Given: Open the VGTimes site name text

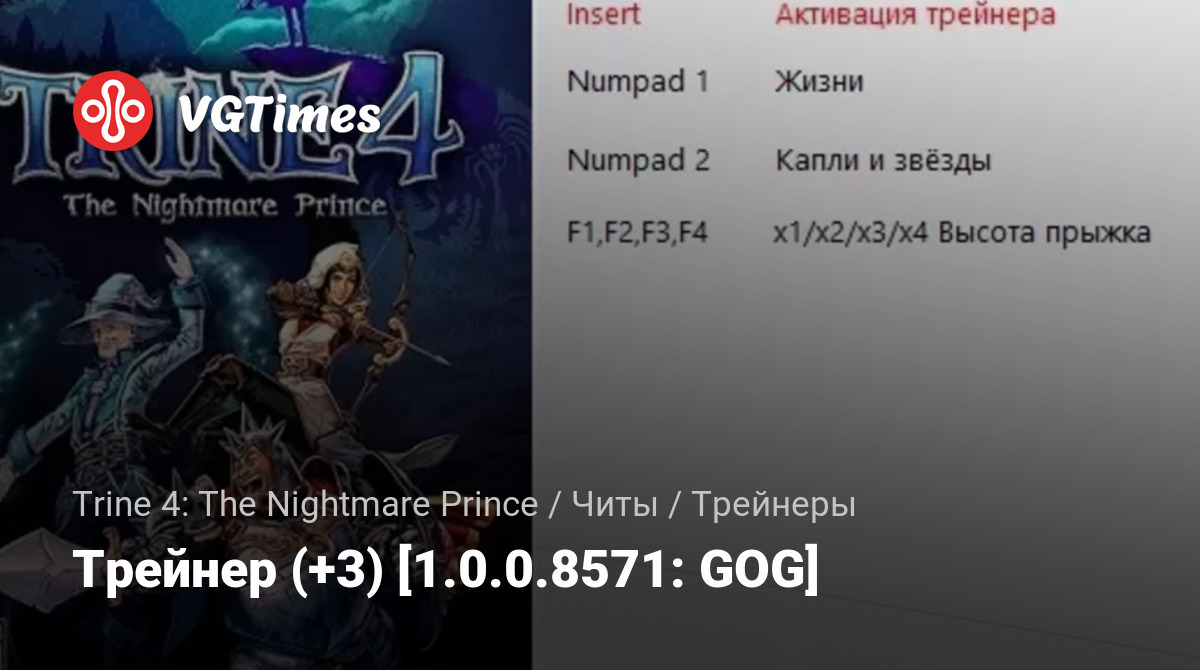Looking at the screenshot, I should click(x=279, y=114).
